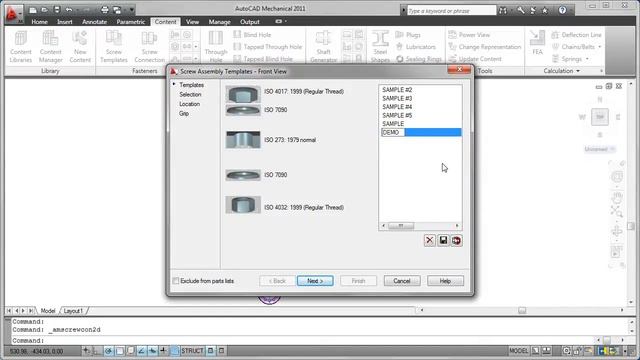
Task: Click the Undo arrow in quick access toolbar
Action: point(69,10)
